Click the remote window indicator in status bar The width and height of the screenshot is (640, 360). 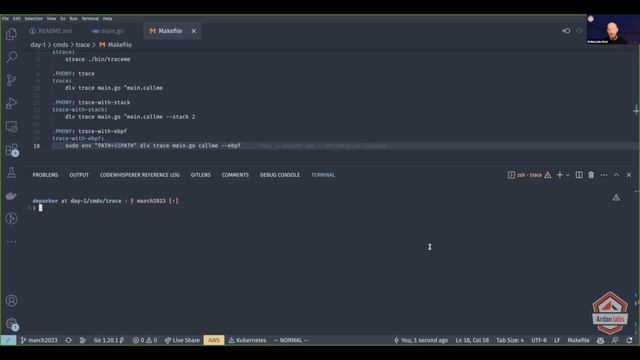(x=8, y=340)
